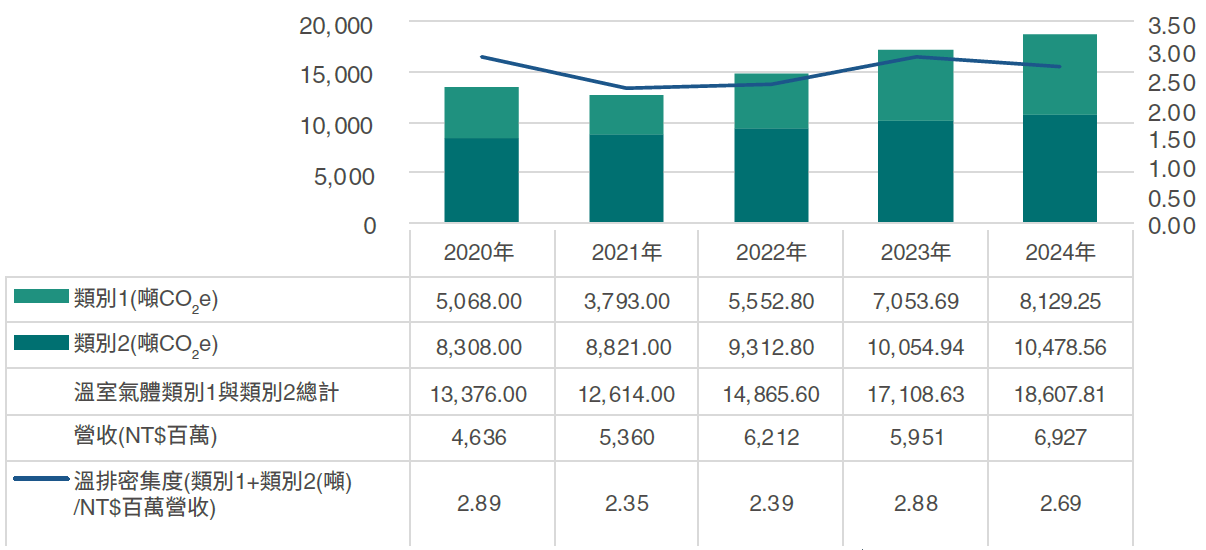Select the cell showing 8,821.00
The height and width of the screenshot is (550, 1206).
[x=626, y=347]
